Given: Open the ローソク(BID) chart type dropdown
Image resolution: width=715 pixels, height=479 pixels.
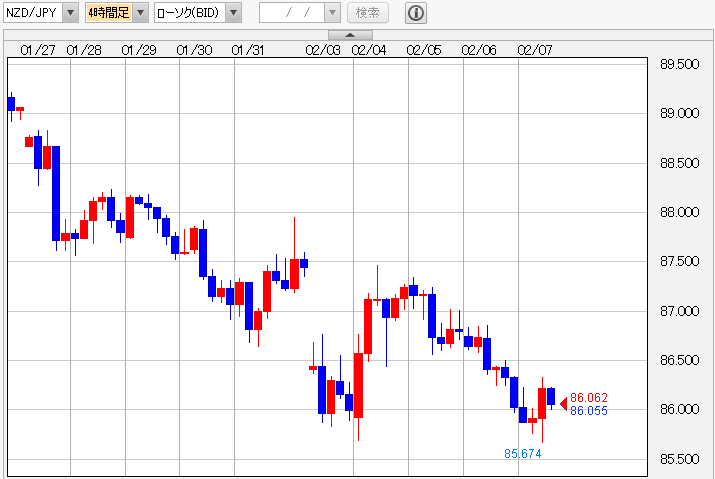Looking at the screenshot, I should 232,13.
